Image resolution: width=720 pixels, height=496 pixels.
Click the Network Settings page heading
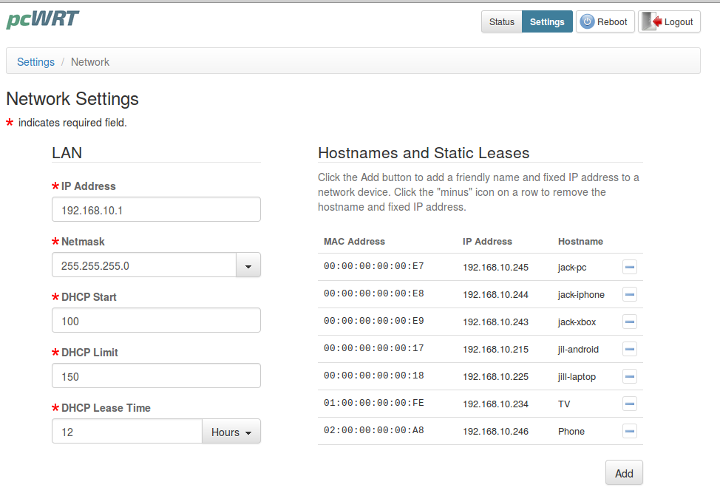[x=72, y=99]
